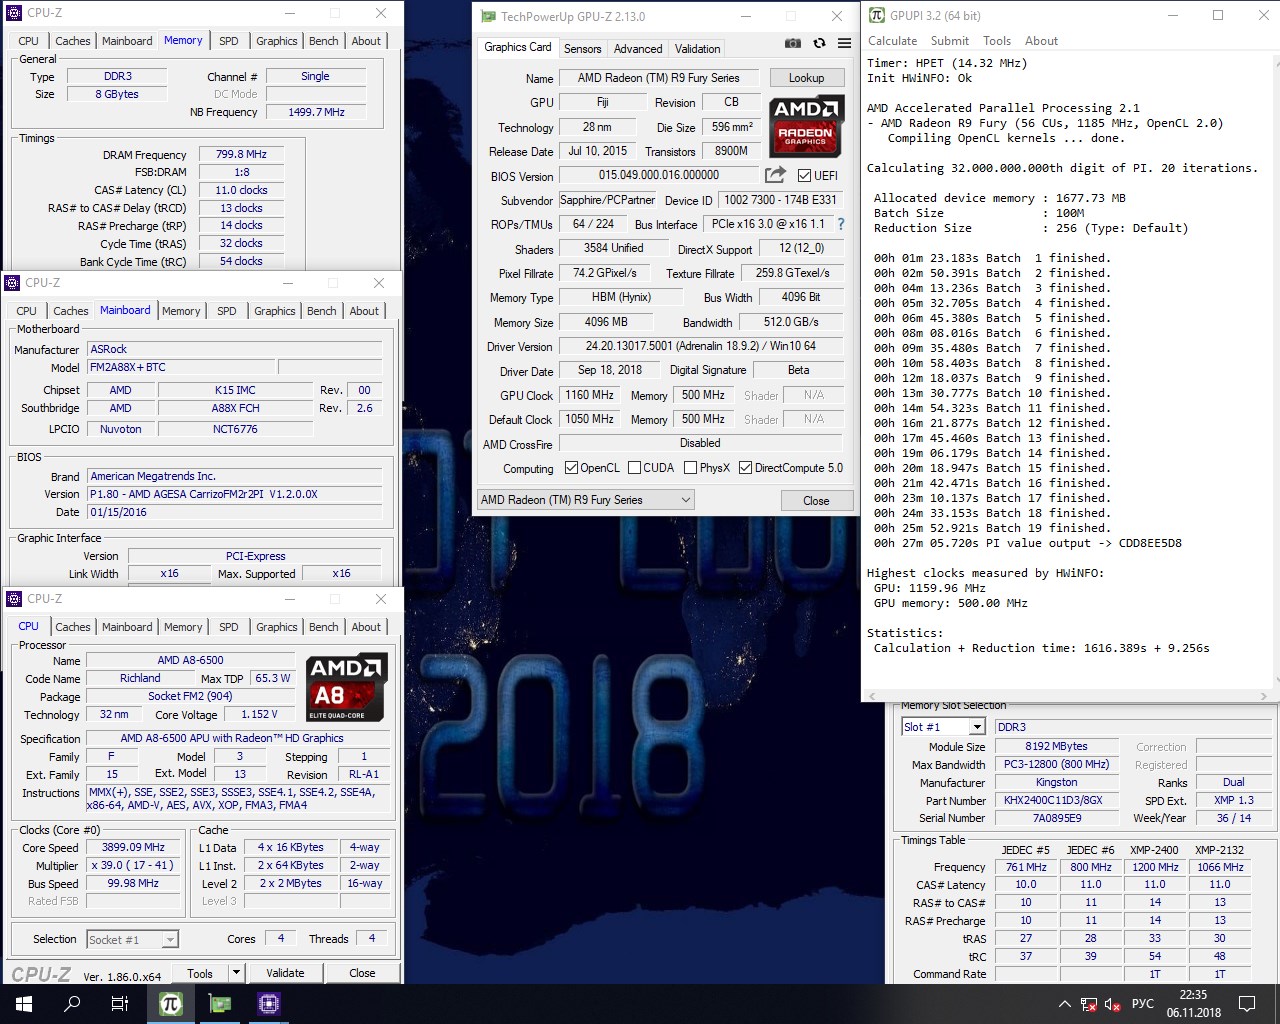
Task: Switch to CPU-Z via taskbar chip icon
Action: pyautogui.click(x=268, y=1004)
